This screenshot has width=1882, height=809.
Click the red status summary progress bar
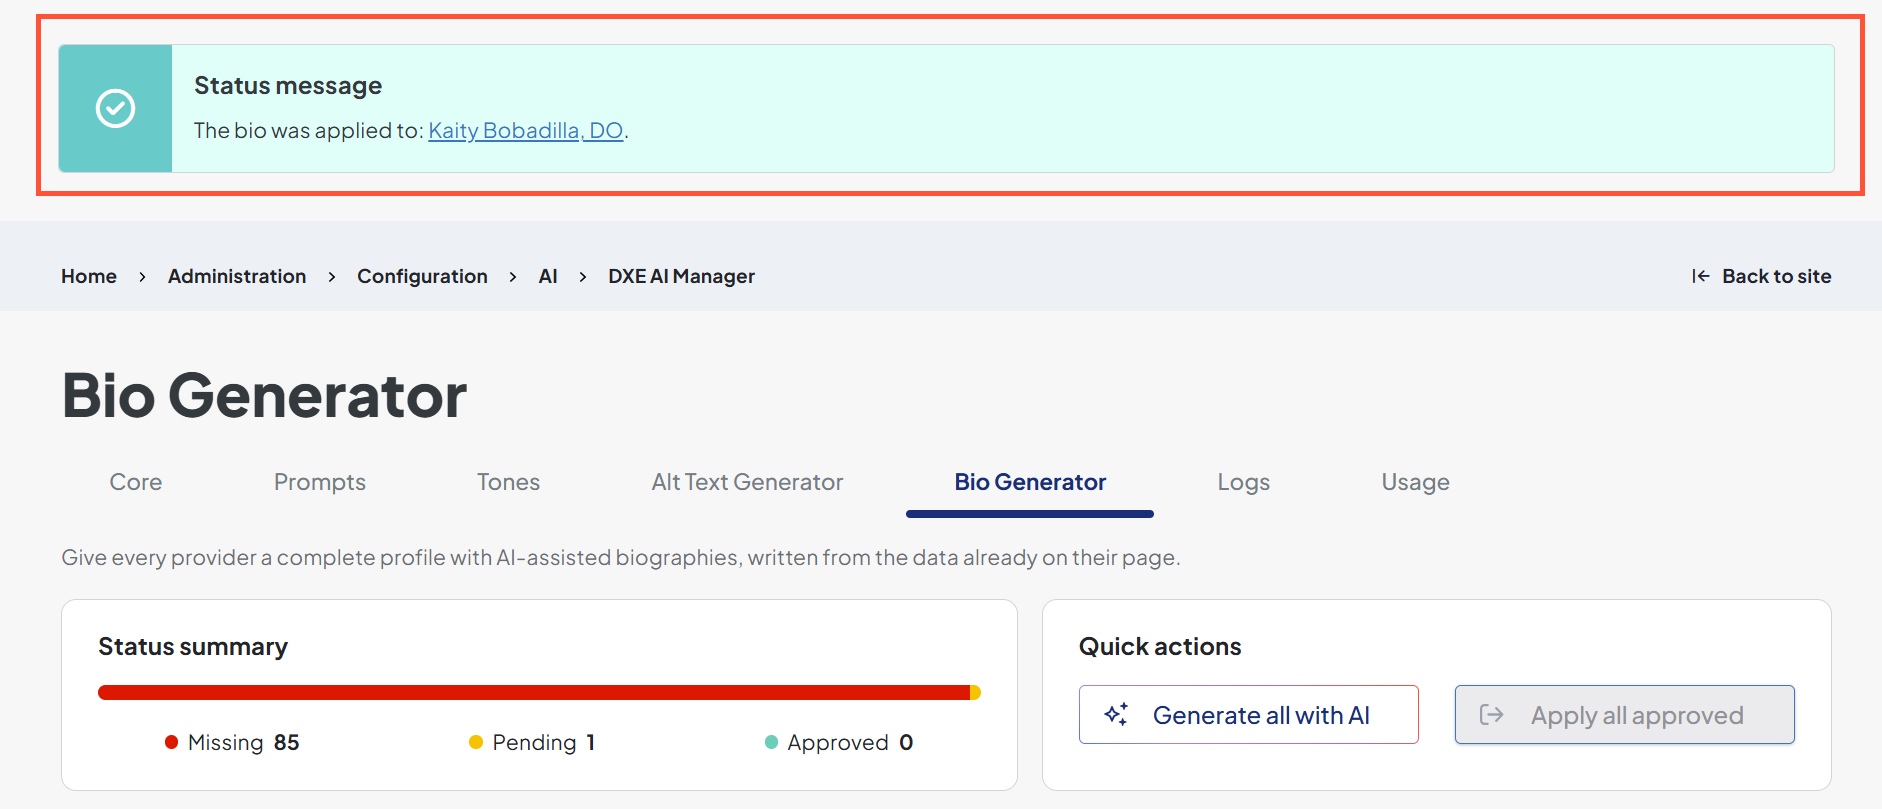pos(534,692)
